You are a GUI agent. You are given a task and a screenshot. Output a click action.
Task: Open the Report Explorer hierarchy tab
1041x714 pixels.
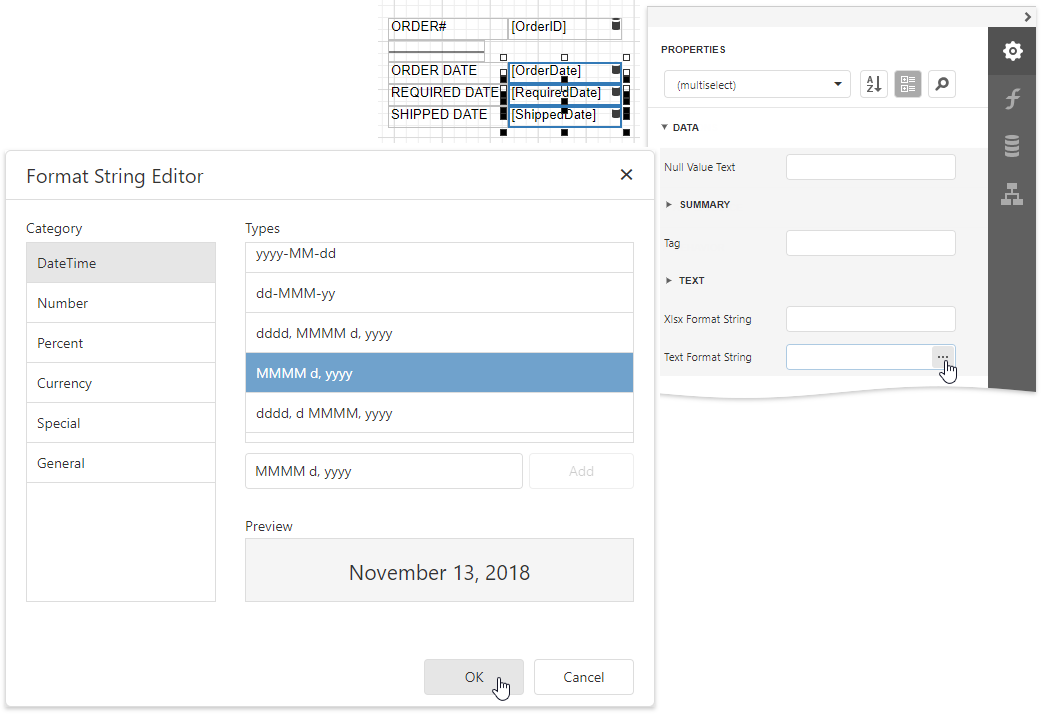tap(1012, 195)
